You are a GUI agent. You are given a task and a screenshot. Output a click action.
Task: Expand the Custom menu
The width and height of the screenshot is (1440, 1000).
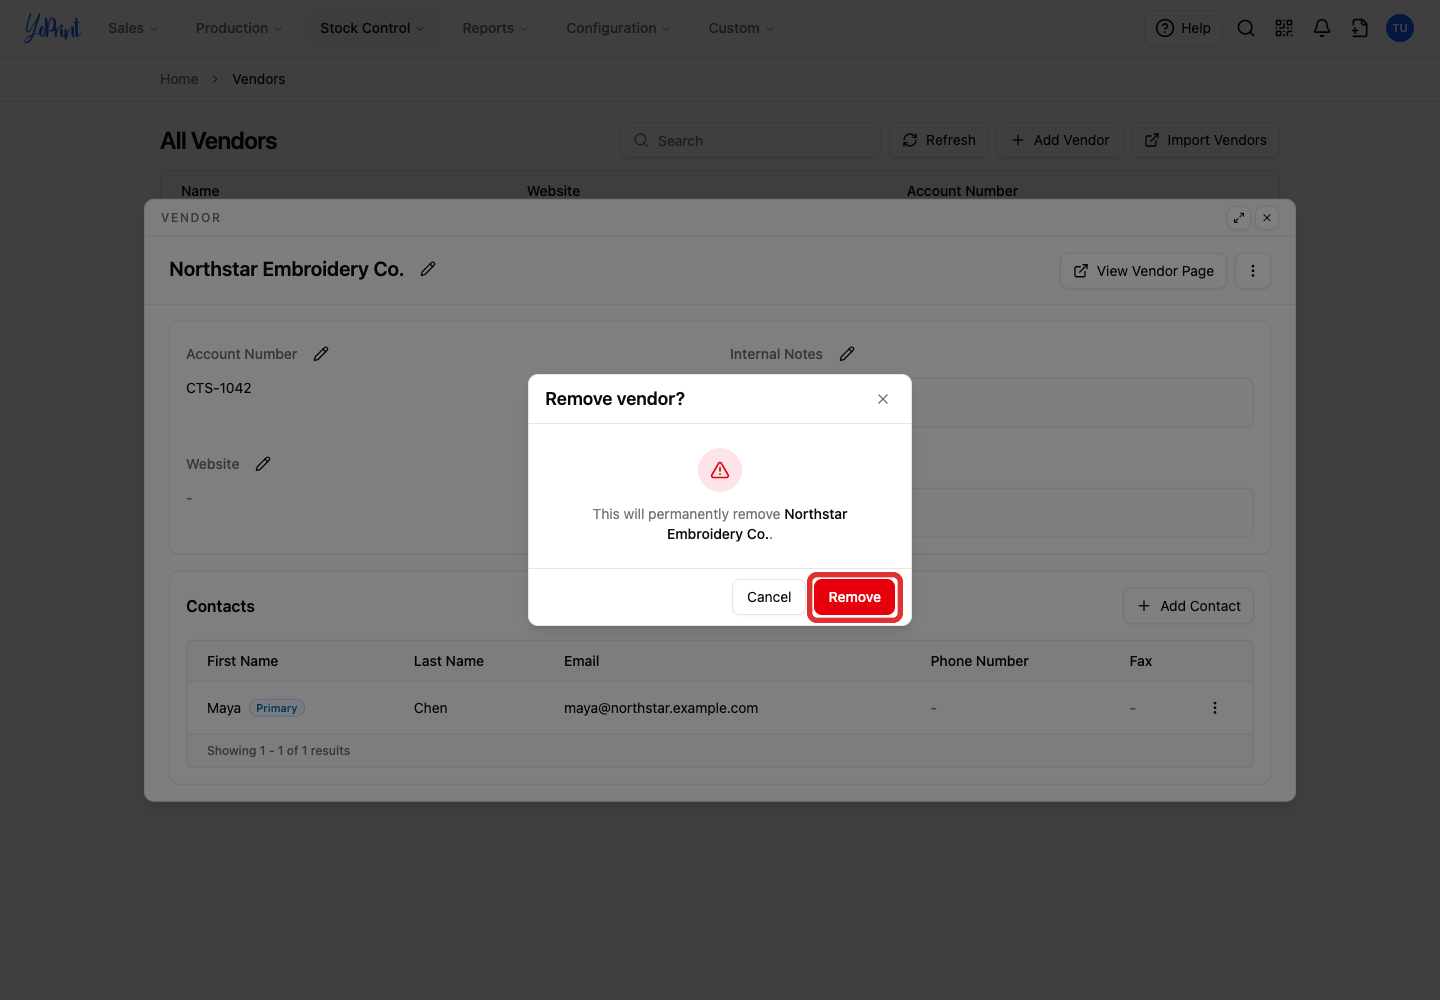tap(741, 28)
